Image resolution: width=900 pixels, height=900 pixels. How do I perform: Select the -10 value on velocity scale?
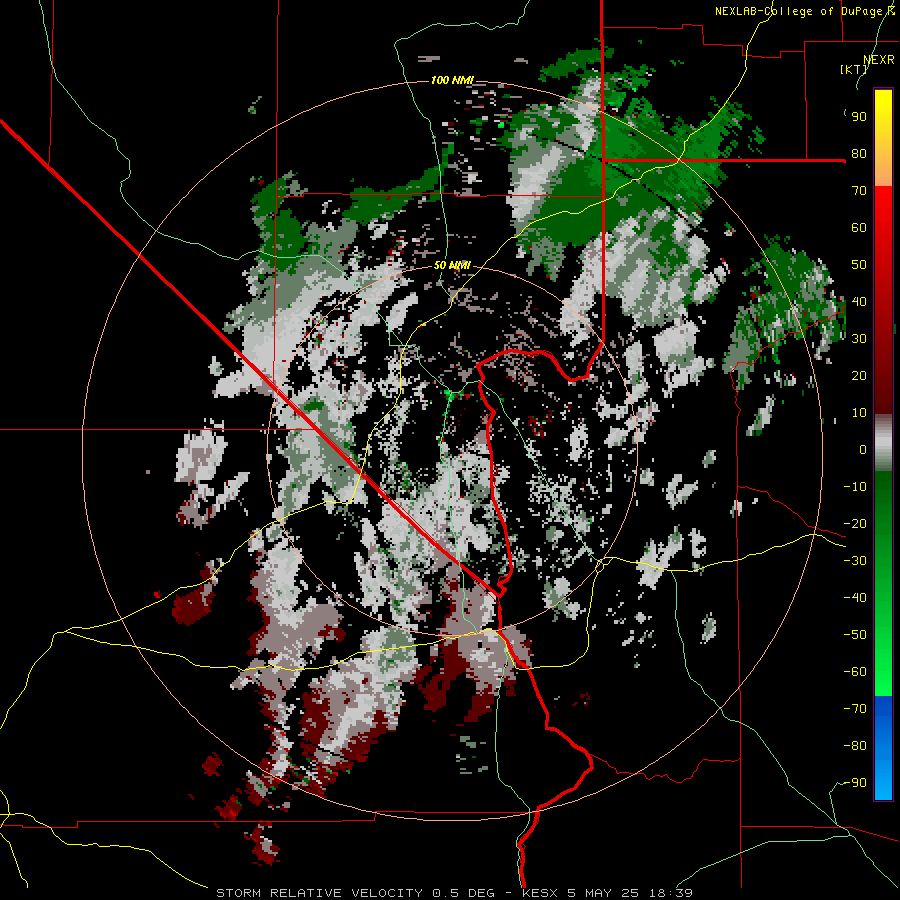[x=855, y=487]
